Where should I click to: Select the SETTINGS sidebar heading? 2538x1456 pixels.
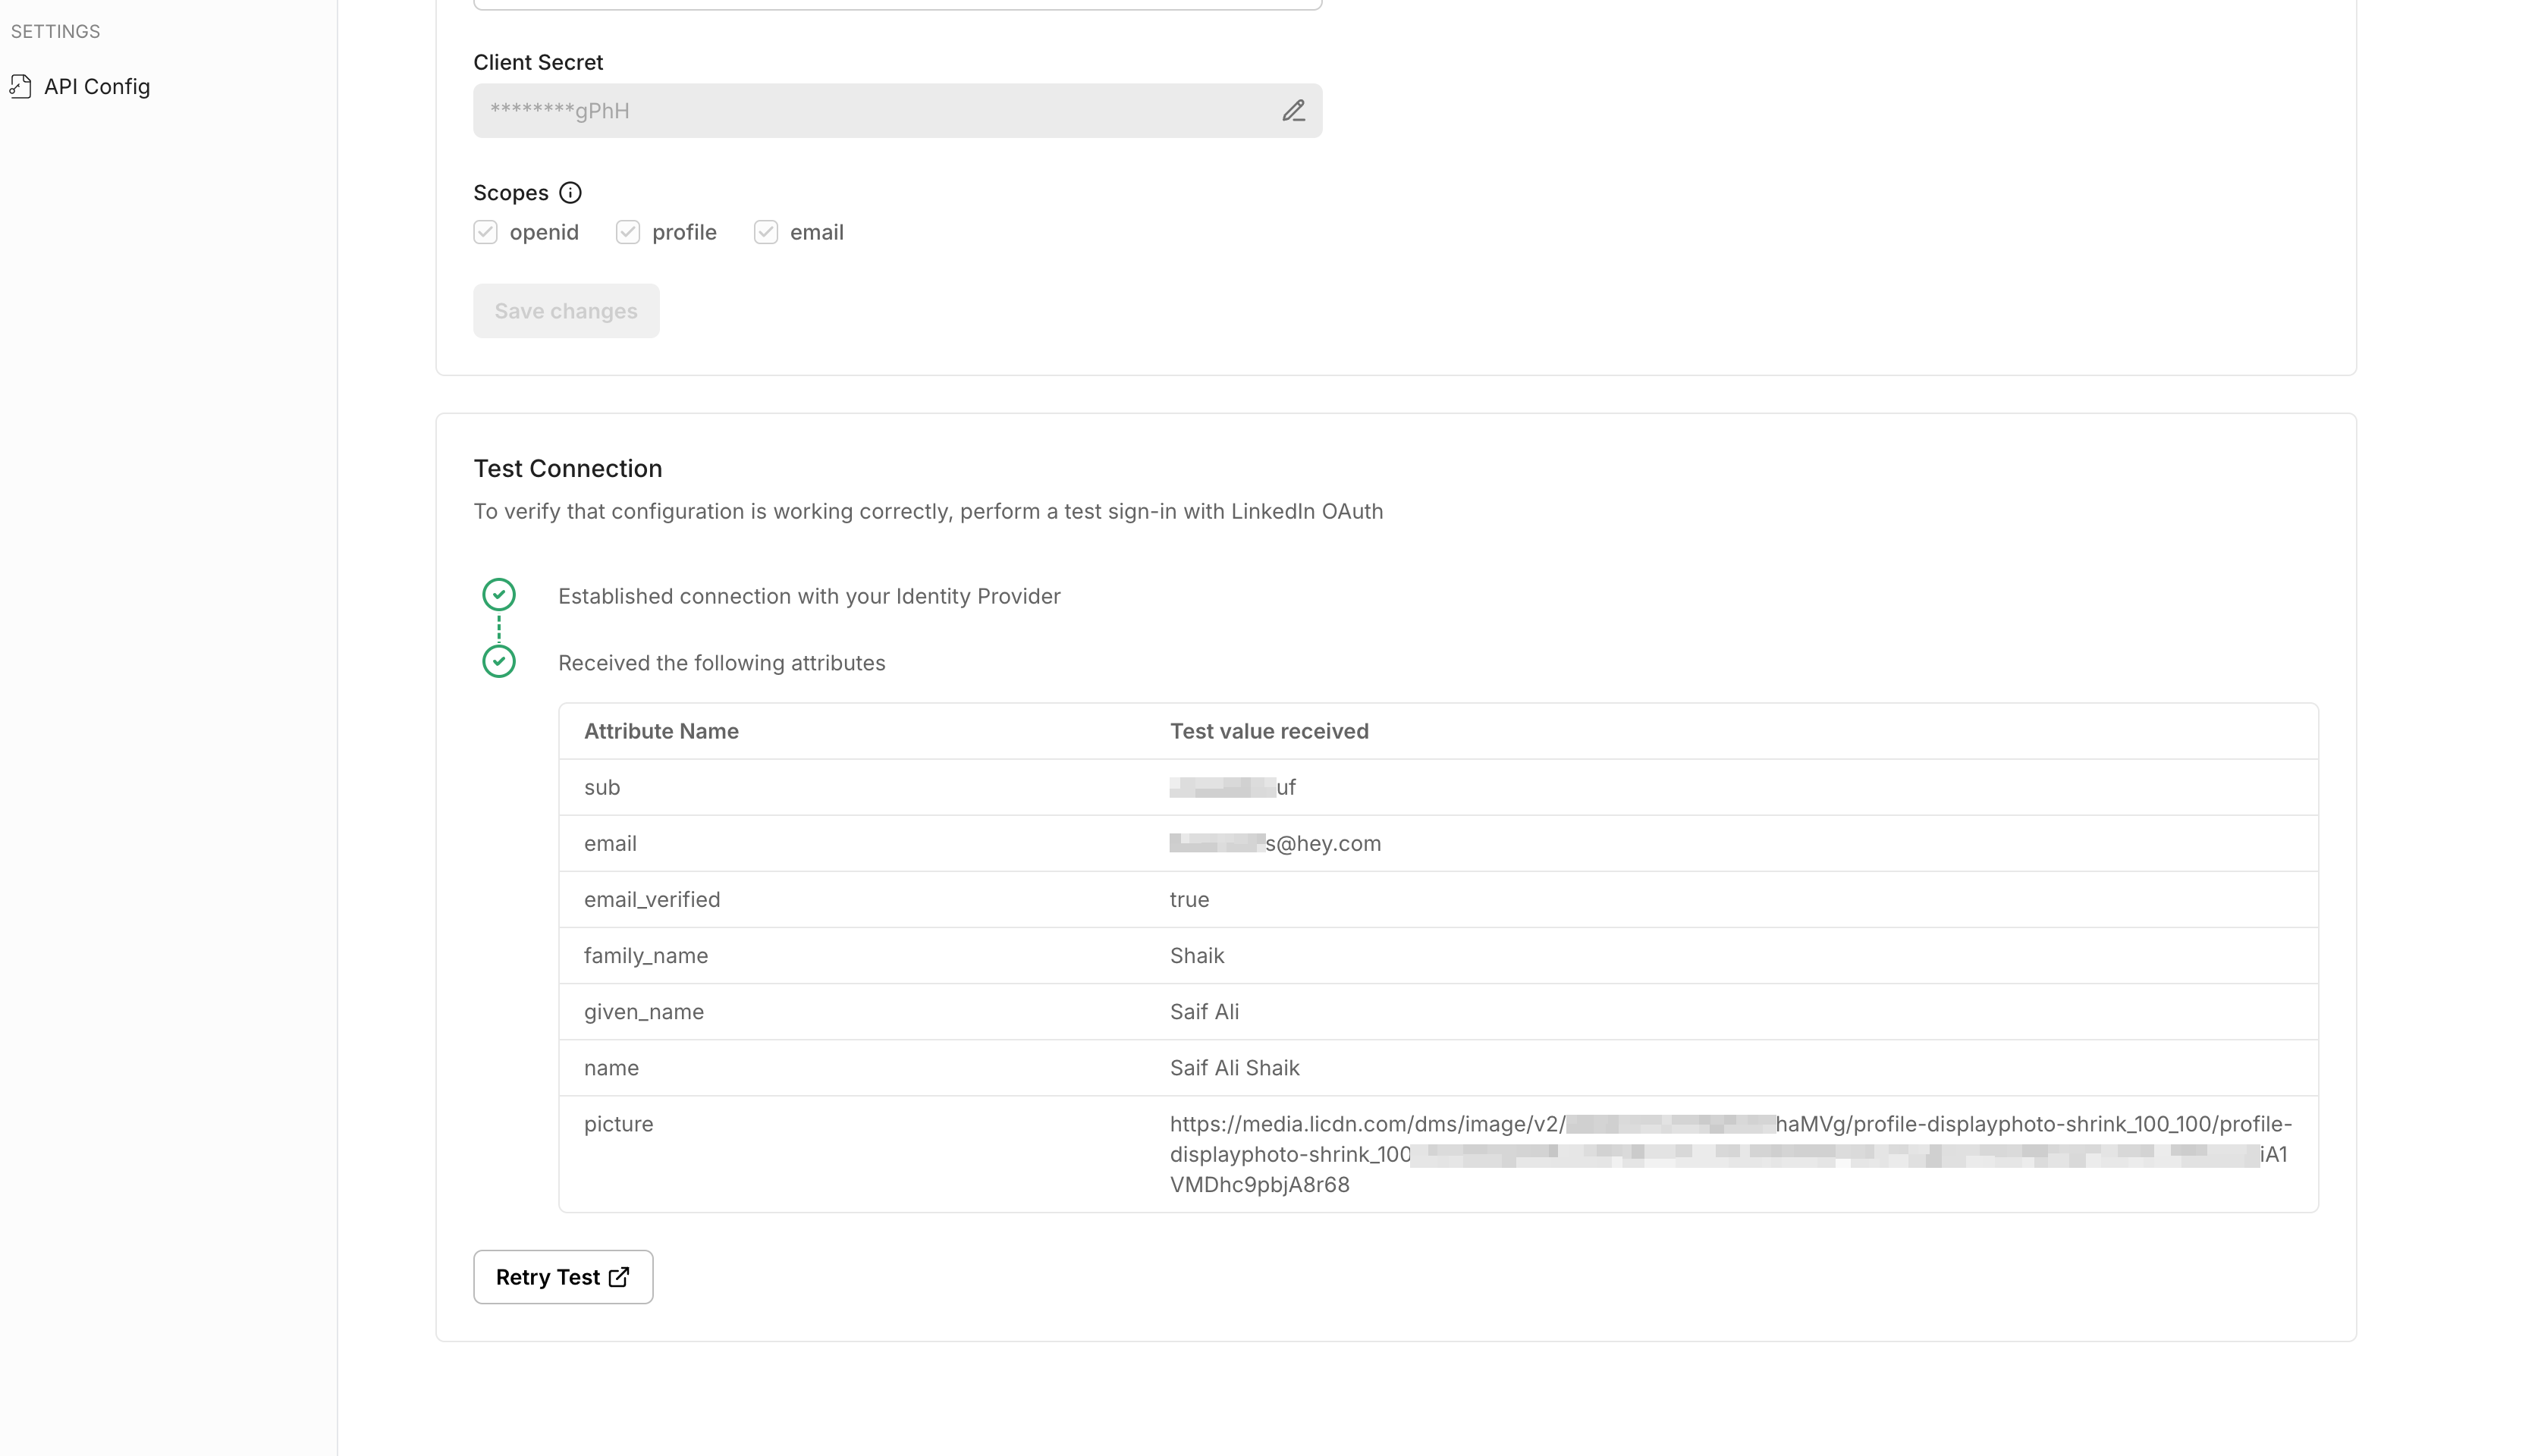click(55, 32)
